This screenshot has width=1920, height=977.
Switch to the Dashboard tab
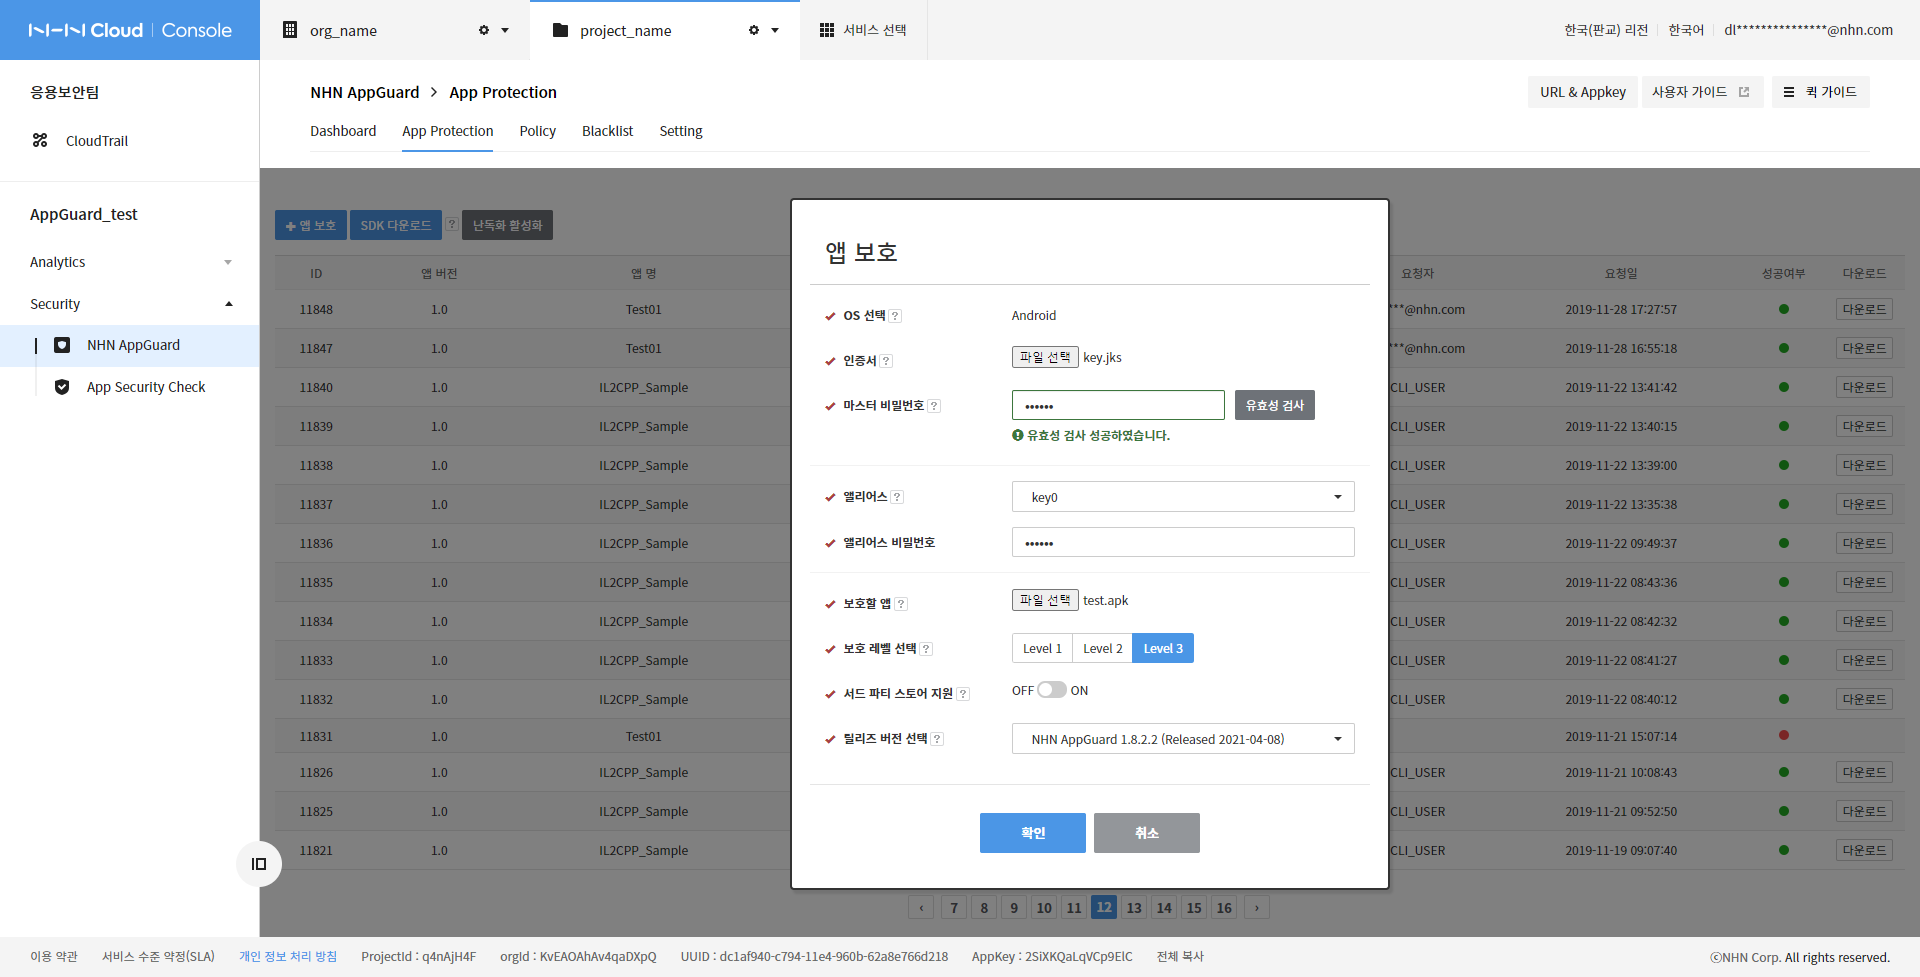[x=343, y=131]
